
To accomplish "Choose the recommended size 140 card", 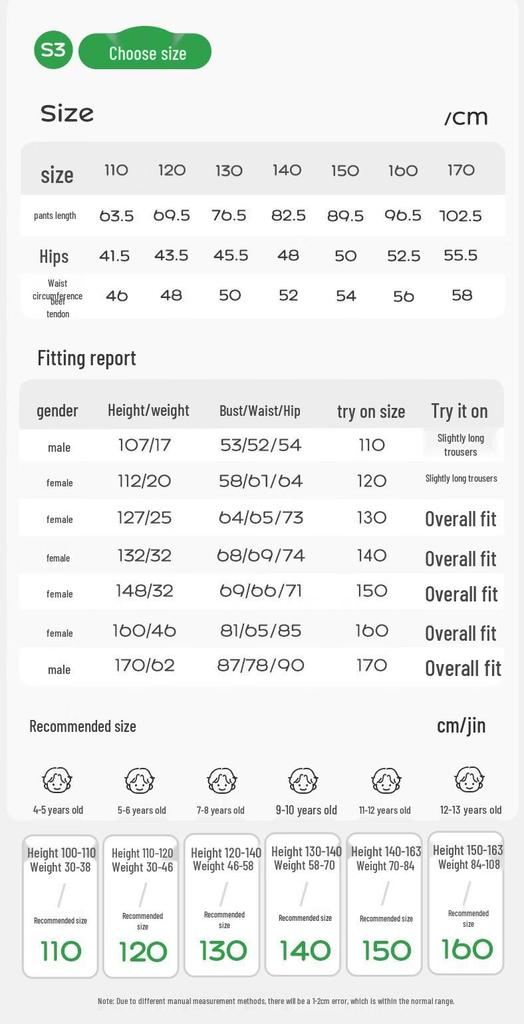I will [x=303, y=904].
